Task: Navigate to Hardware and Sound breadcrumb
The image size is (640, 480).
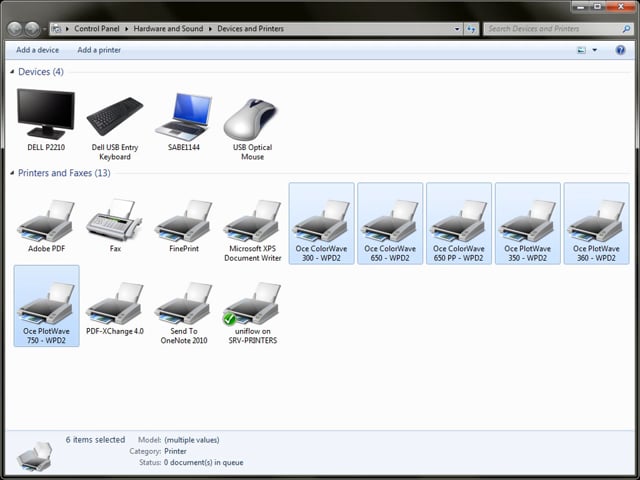Action: [168, 29]
